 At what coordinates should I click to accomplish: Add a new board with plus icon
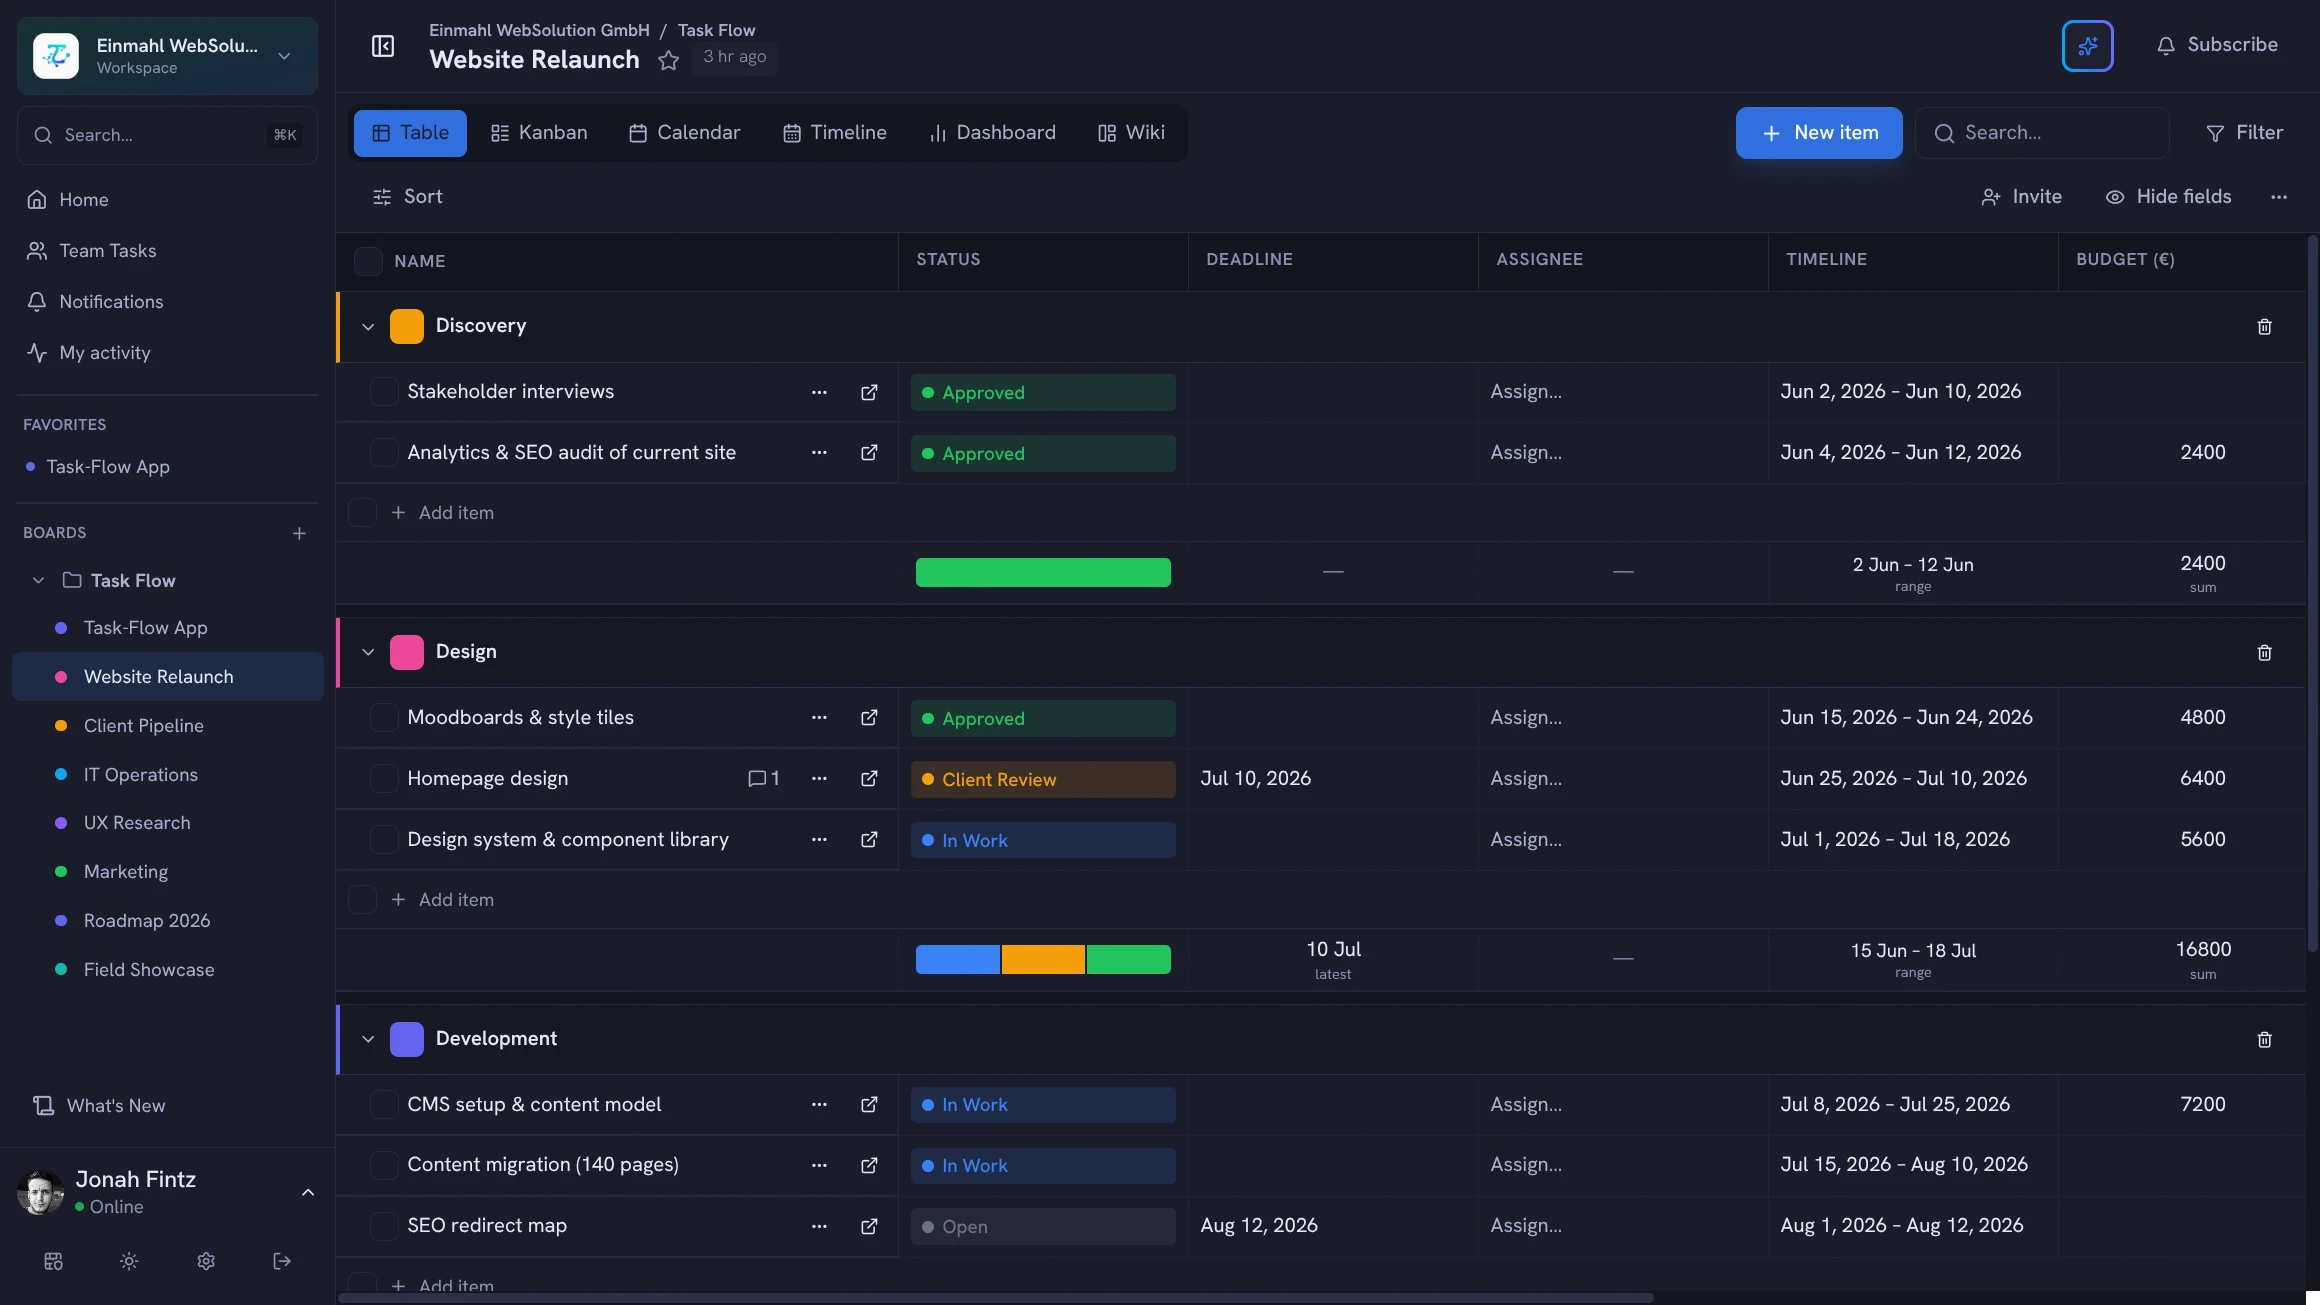click(x=299, y=533)
